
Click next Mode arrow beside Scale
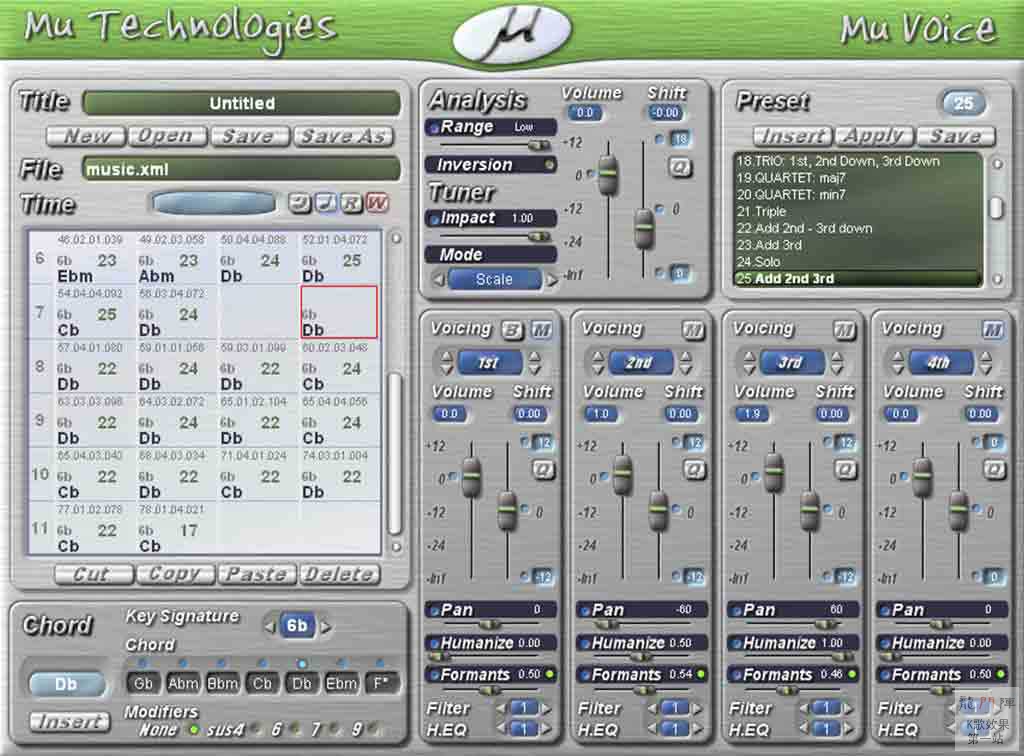pos(552,280)
